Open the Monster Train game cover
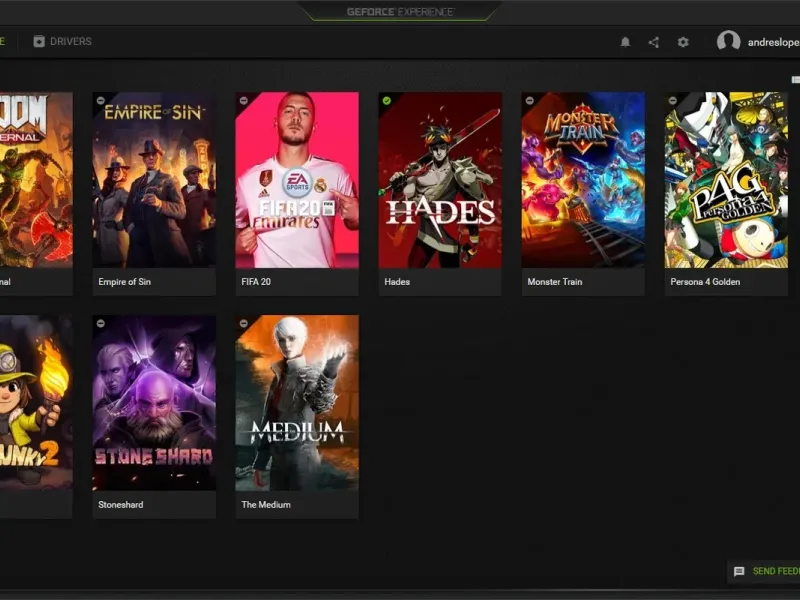The height and width of the screenshot is (600, 800). click(x=583, y=180)
